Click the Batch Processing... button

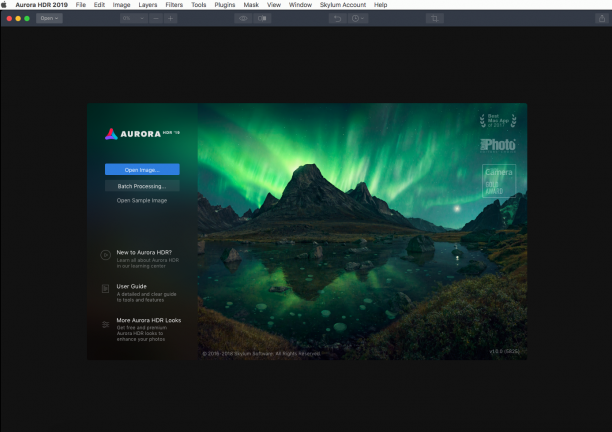point(142,186)
